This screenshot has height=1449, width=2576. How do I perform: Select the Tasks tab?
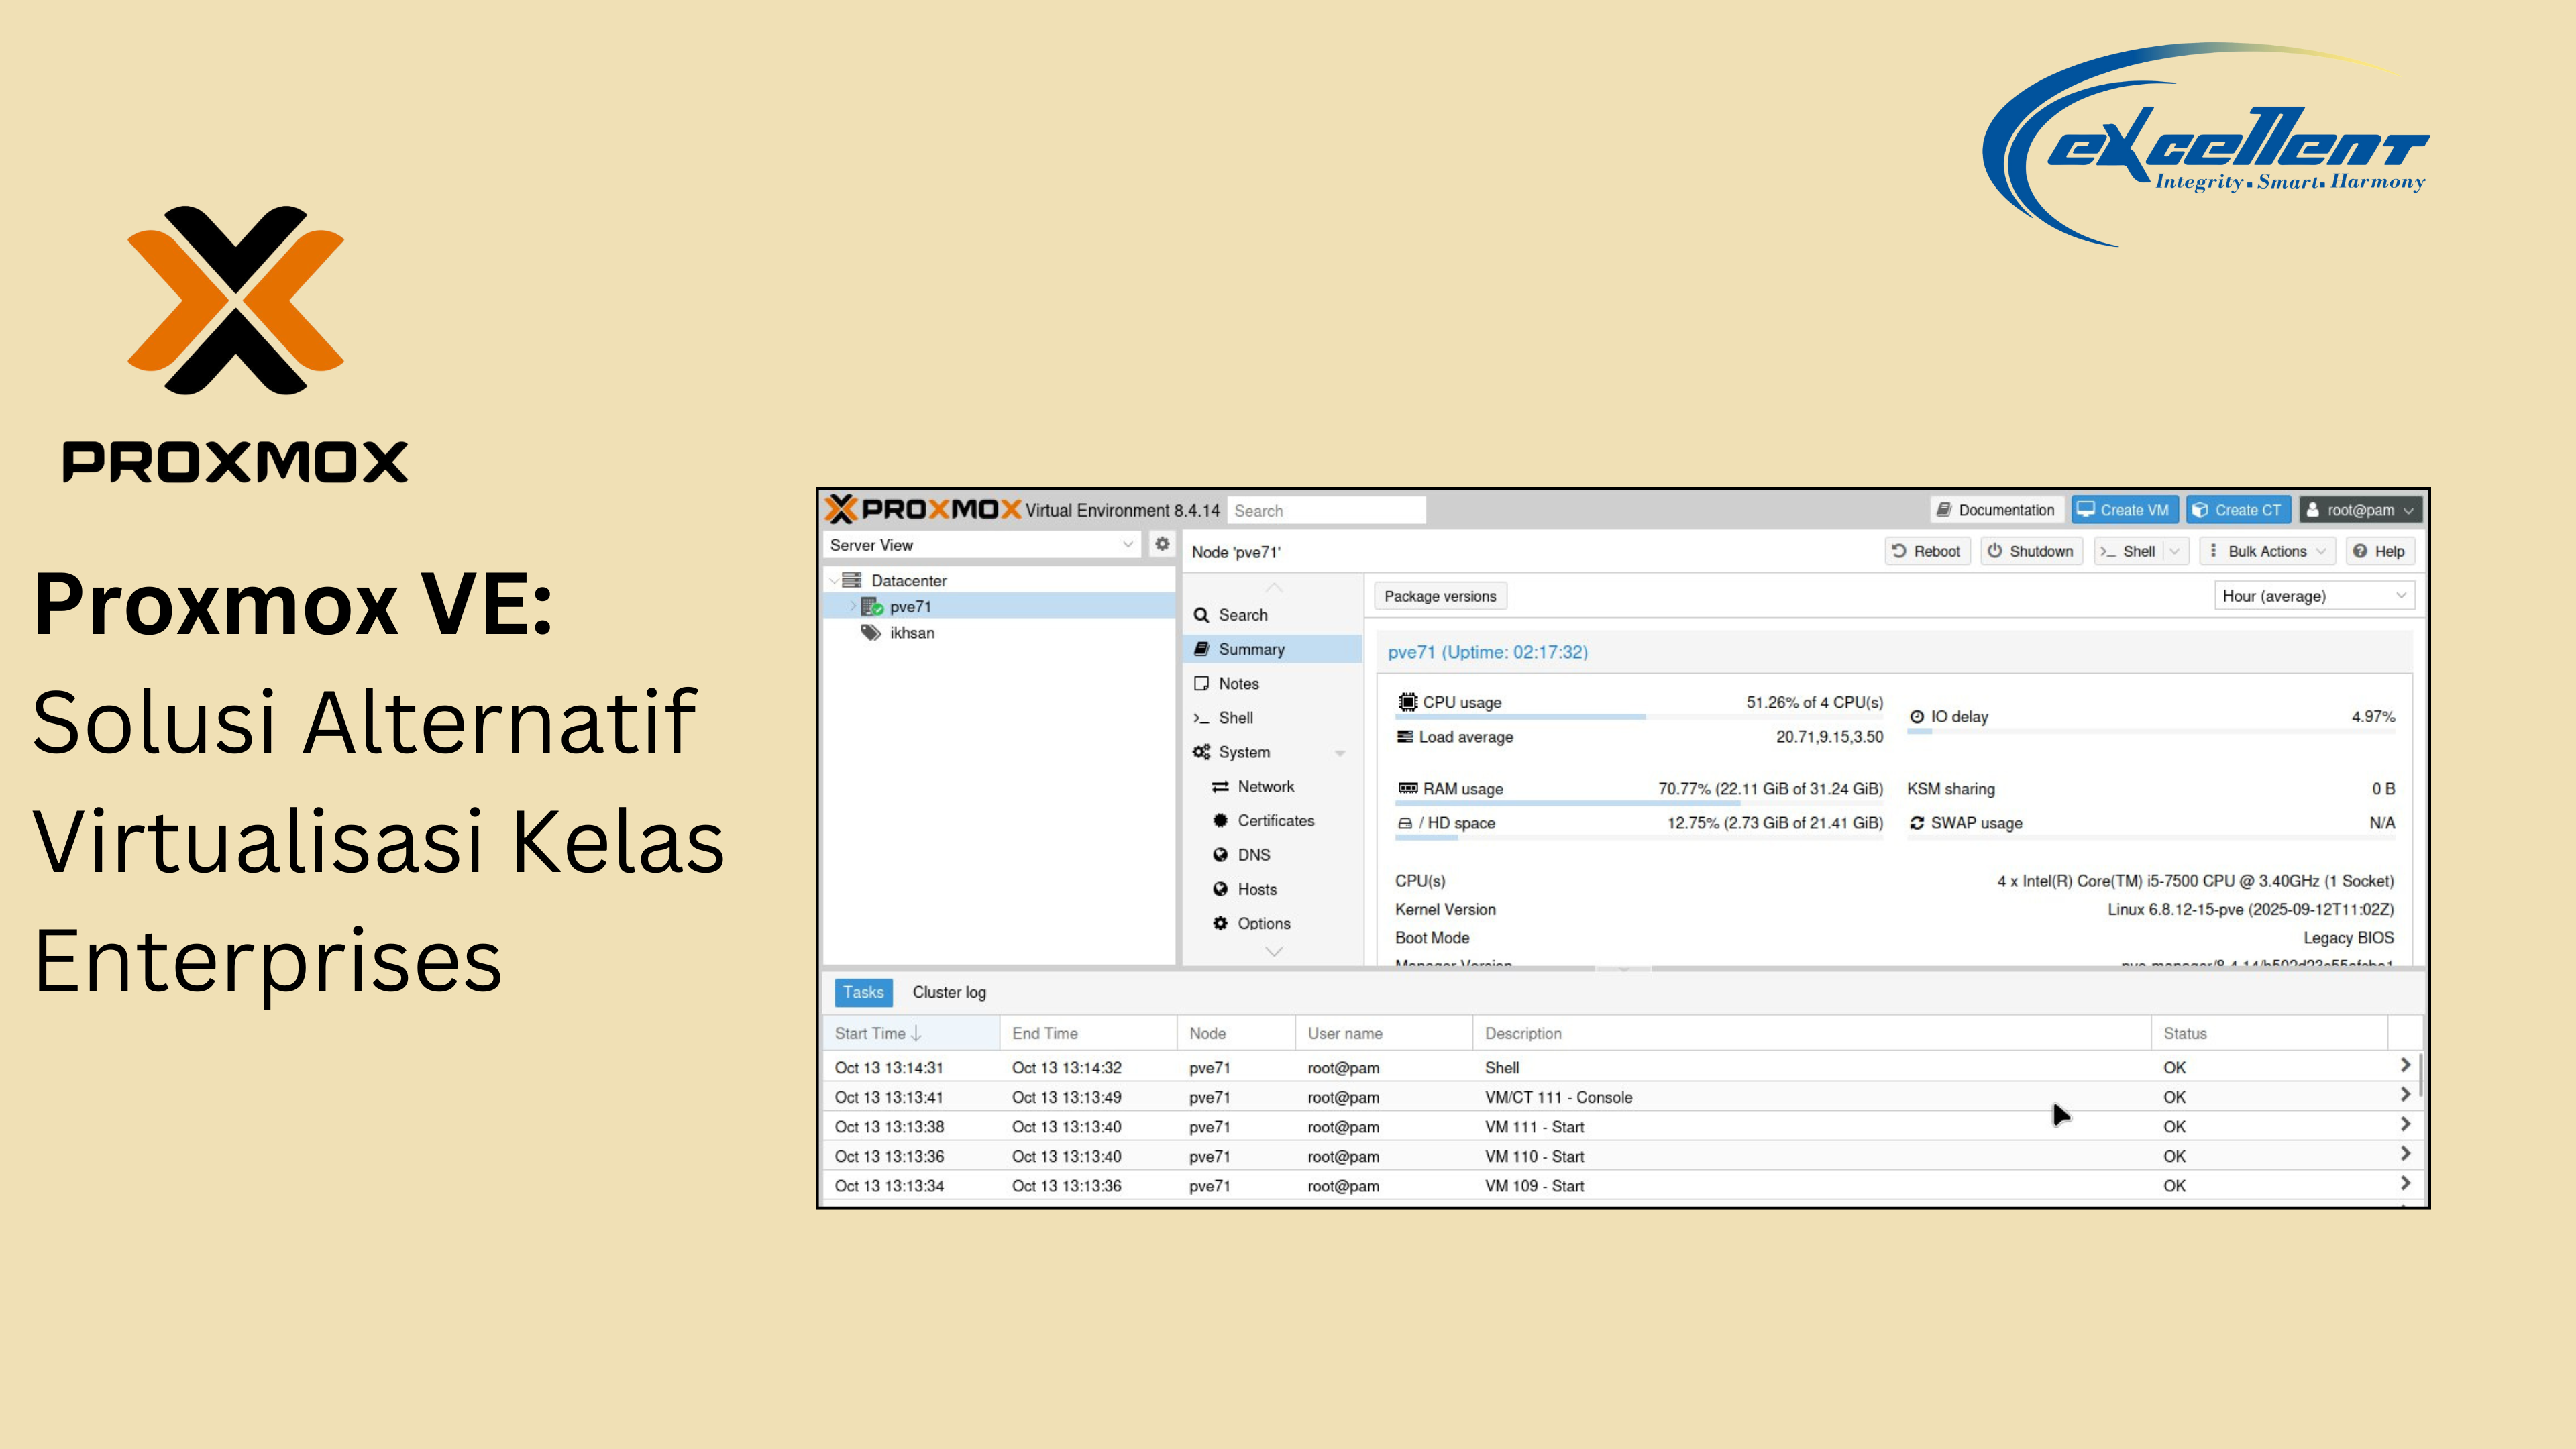pyautogui.click(x=863, y=992)
